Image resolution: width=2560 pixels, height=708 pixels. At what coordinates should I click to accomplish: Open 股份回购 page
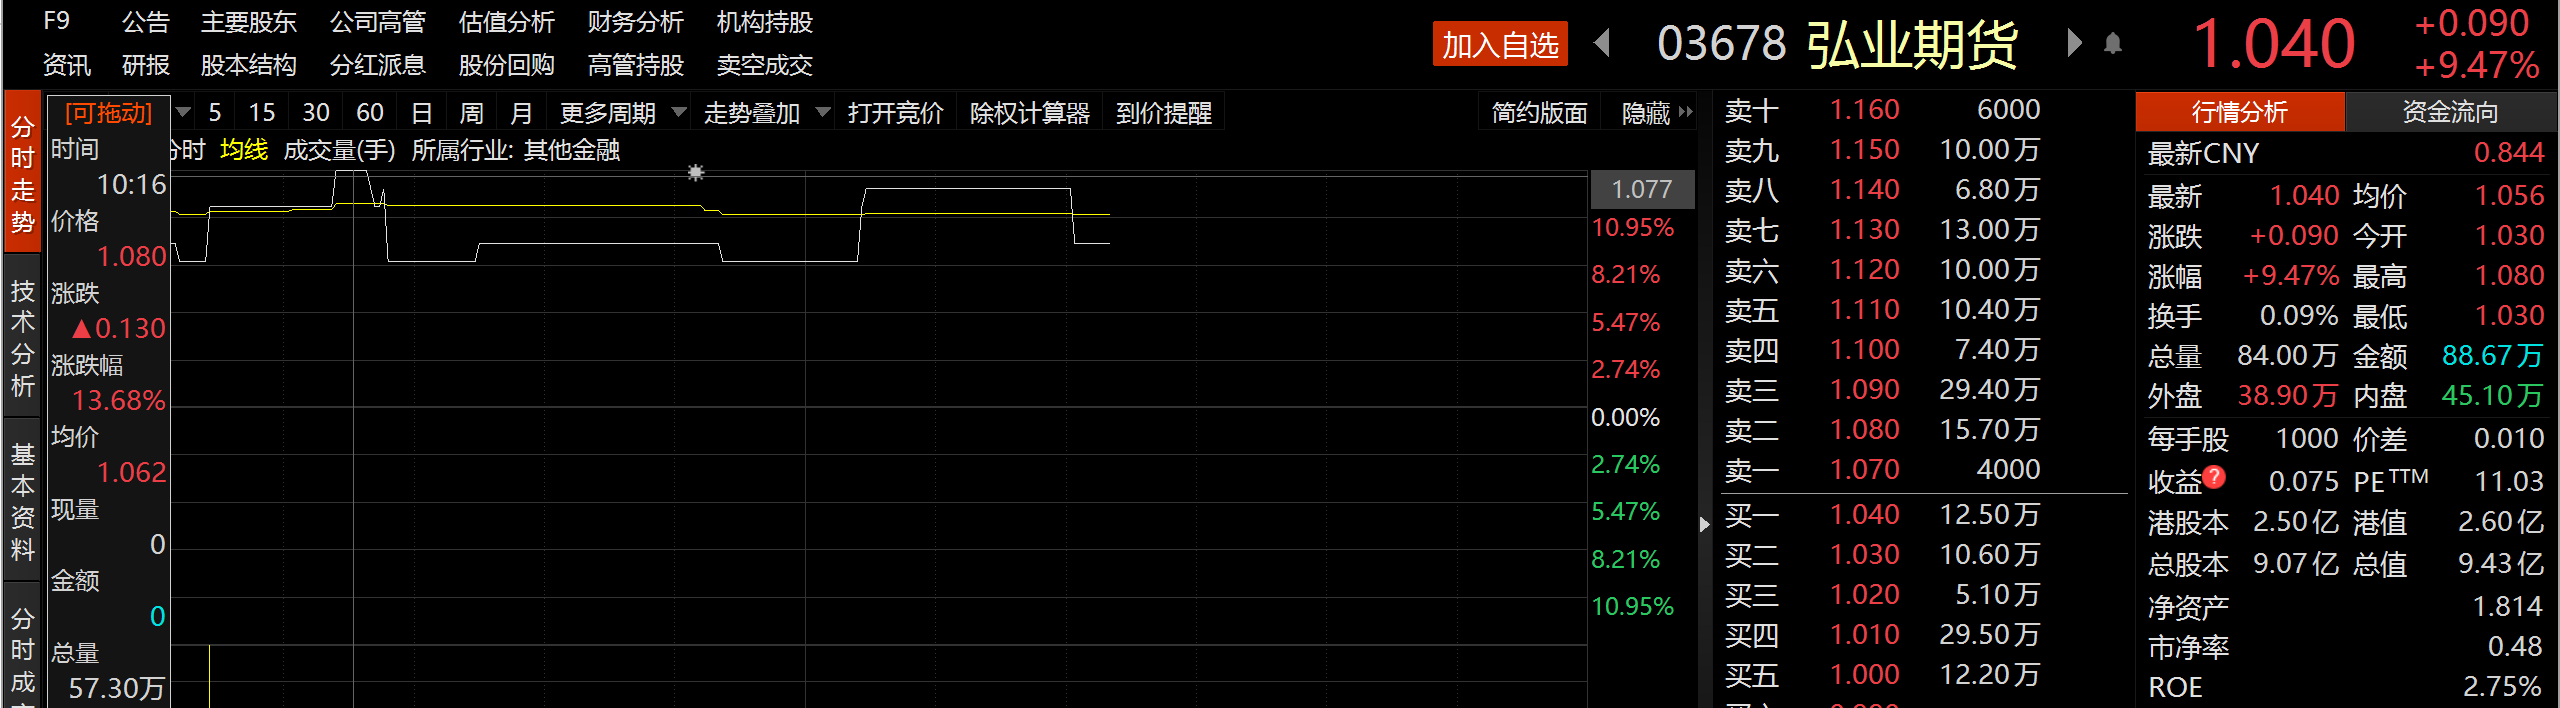point(507,65)
